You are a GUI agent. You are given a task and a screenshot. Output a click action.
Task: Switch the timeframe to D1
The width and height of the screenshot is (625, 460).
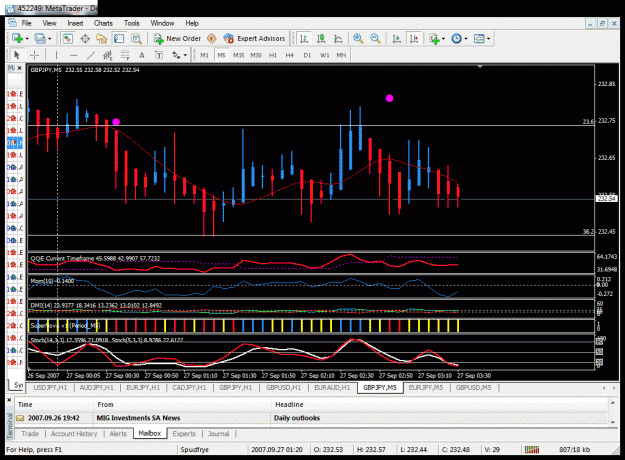pos(307,55)
